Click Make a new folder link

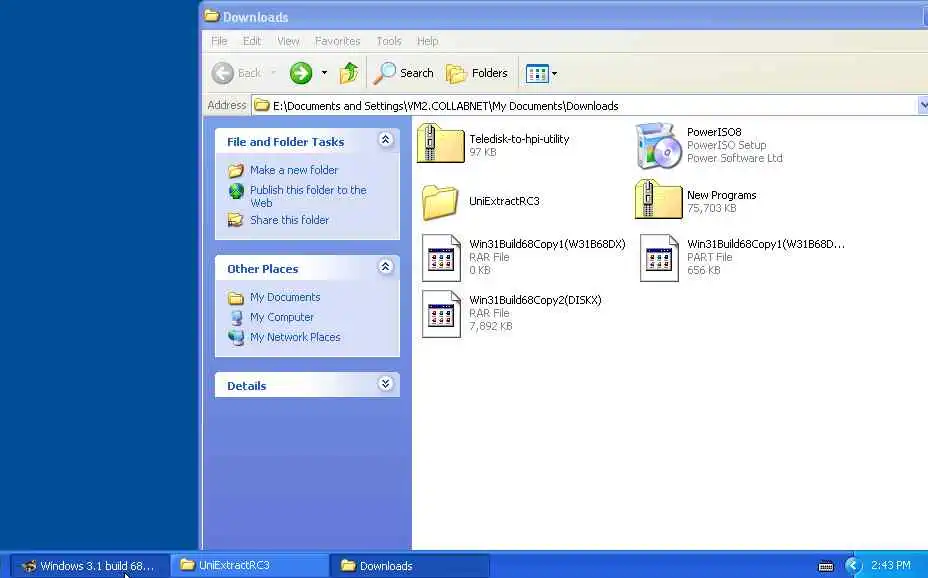coord(294,170)
